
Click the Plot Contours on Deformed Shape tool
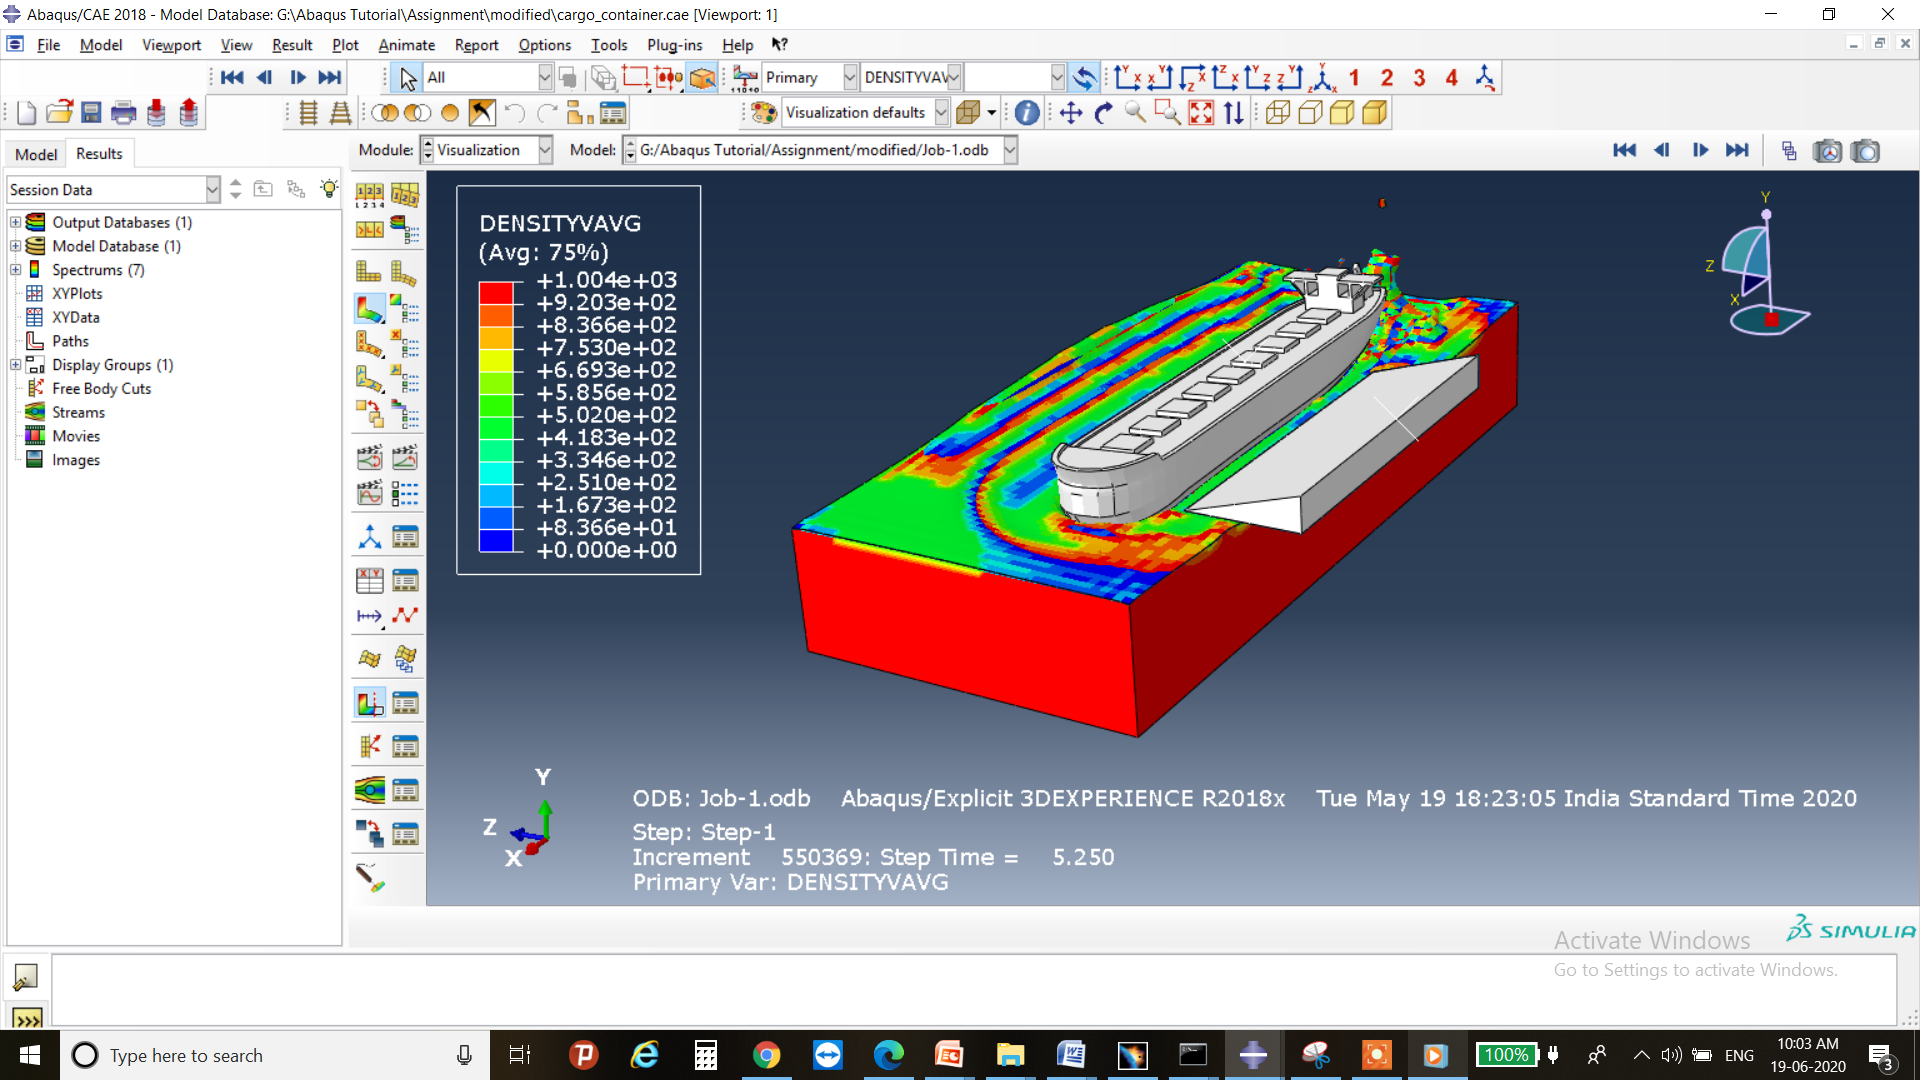click(369, 309)
